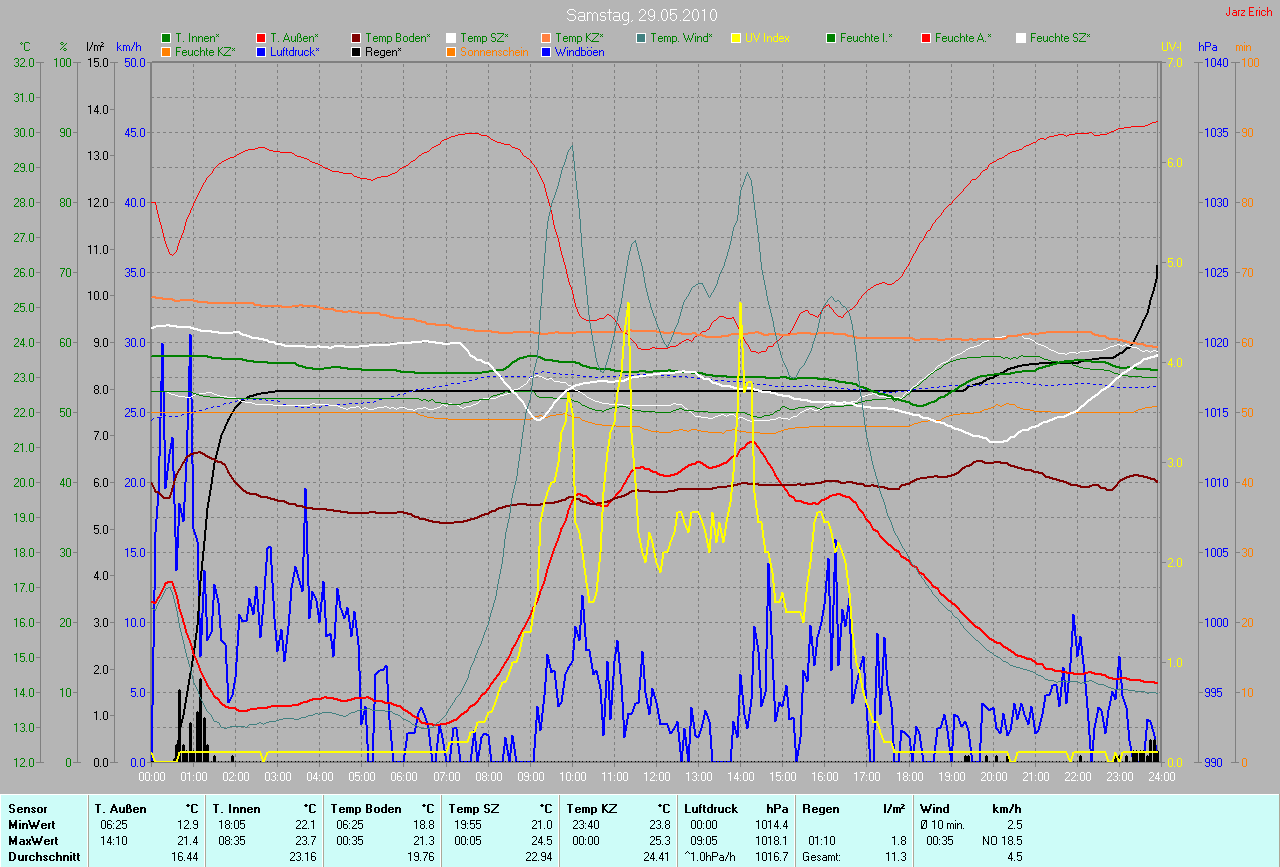1280x867 pixels.
Task: Select the orange swatch for Feuchte KZ*
Action: pos(166,51)
